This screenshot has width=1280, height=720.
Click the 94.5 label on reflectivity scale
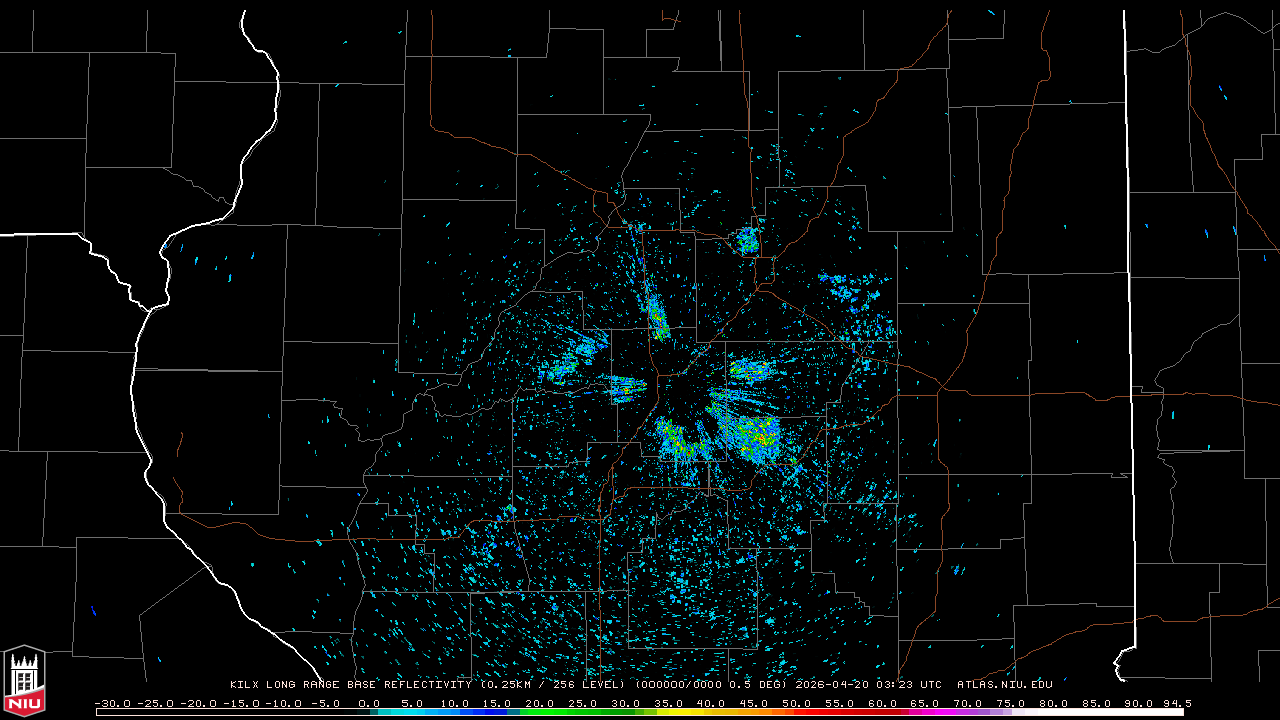point(1176,703)
